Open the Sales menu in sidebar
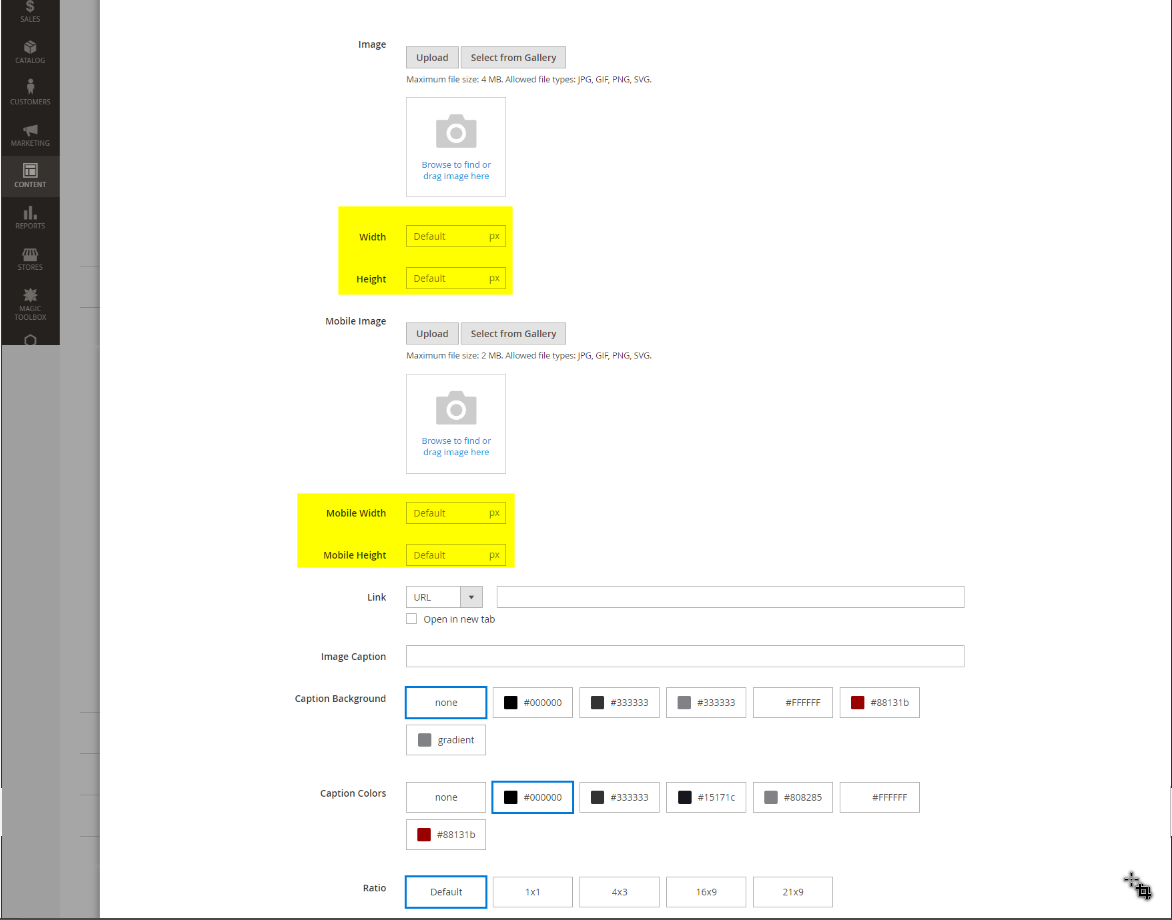Screen dimensions: 1172x920 [30, 12]
